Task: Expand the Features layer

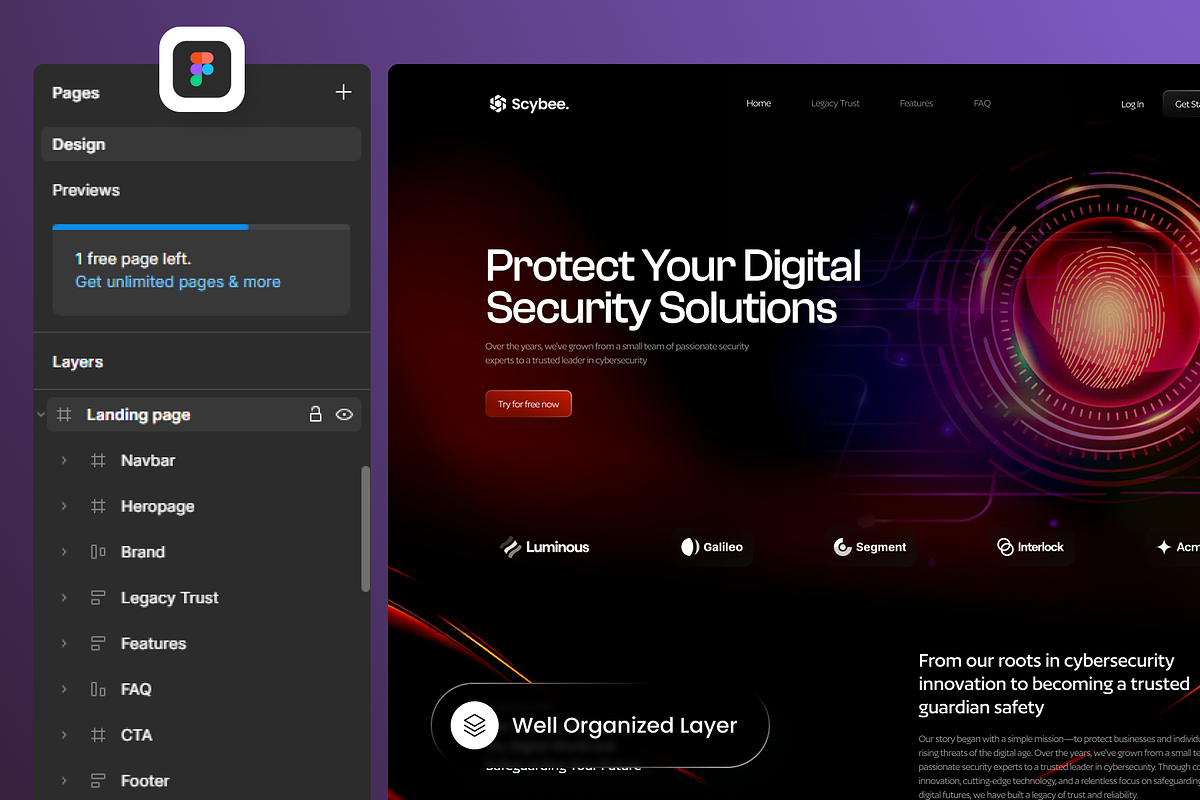Action: [x=64, y=643]
